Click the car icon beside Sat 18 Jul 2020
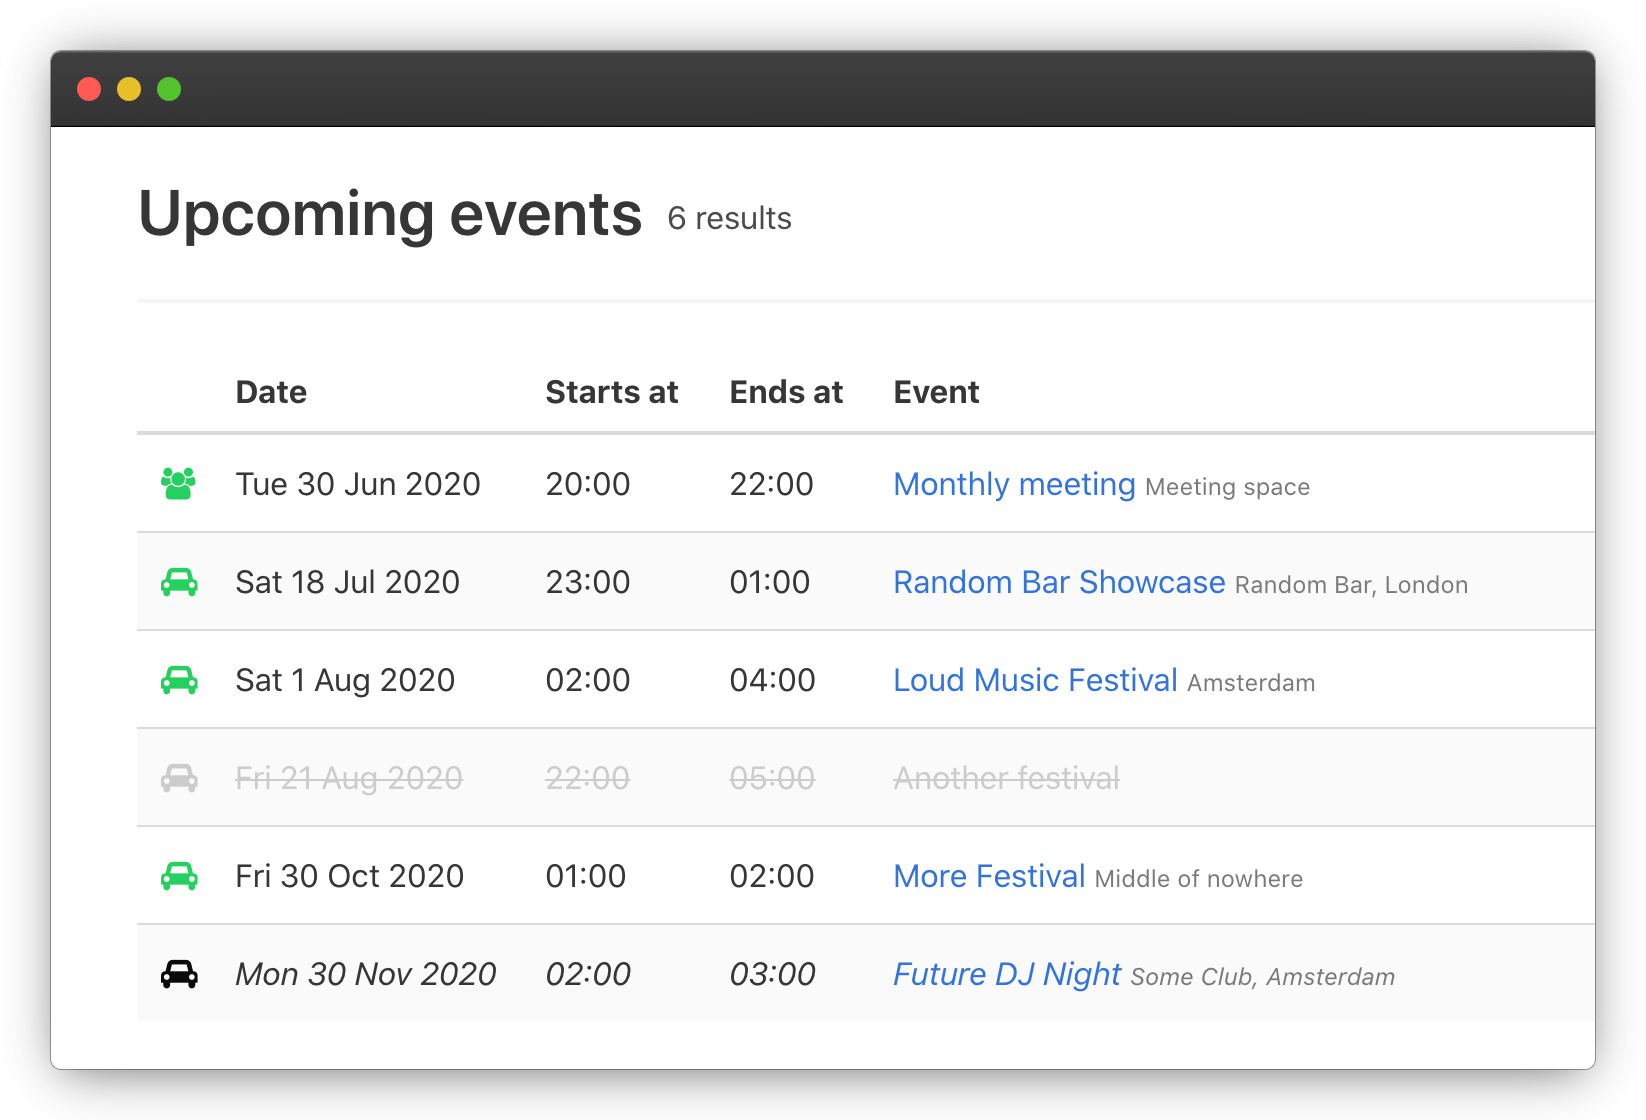 tap(179, 582)
